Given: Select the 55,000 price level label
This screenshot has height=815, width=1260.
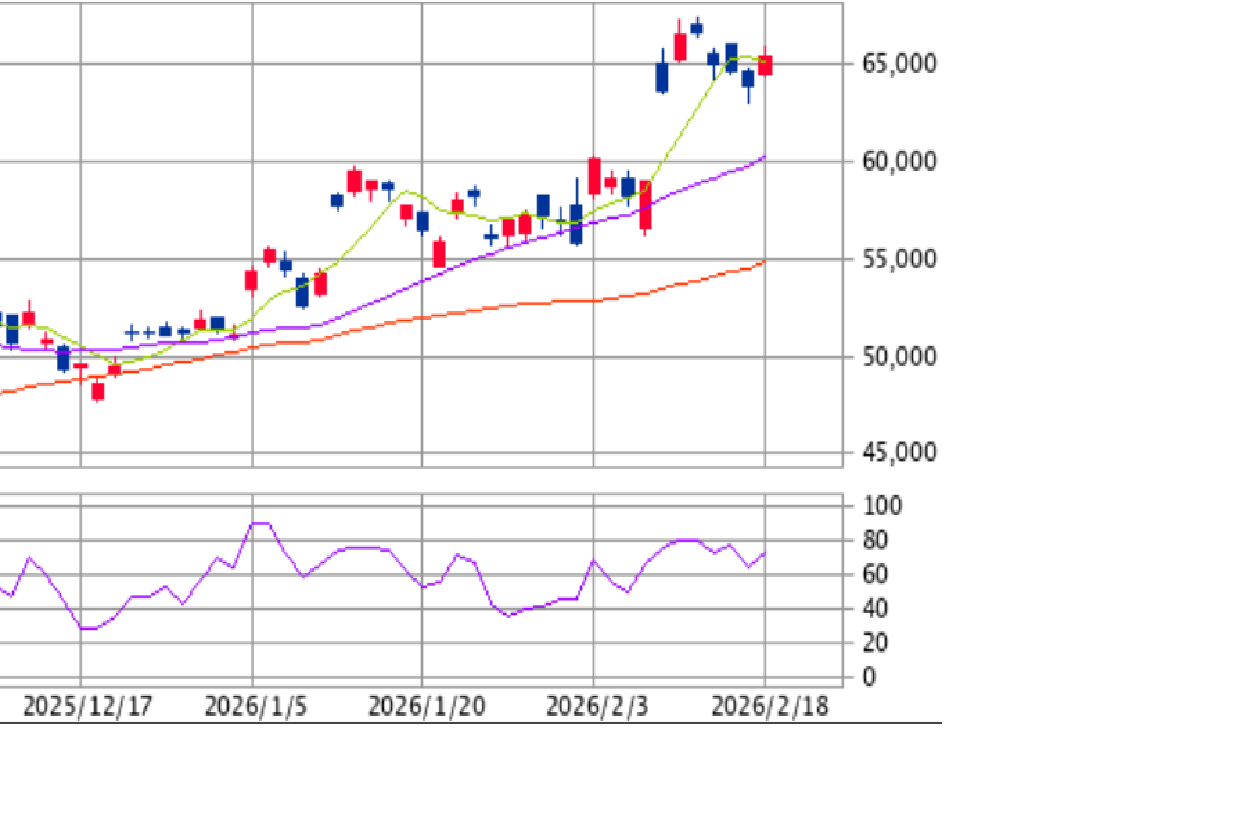Looking at the screenshot, I should coord(898,259).
